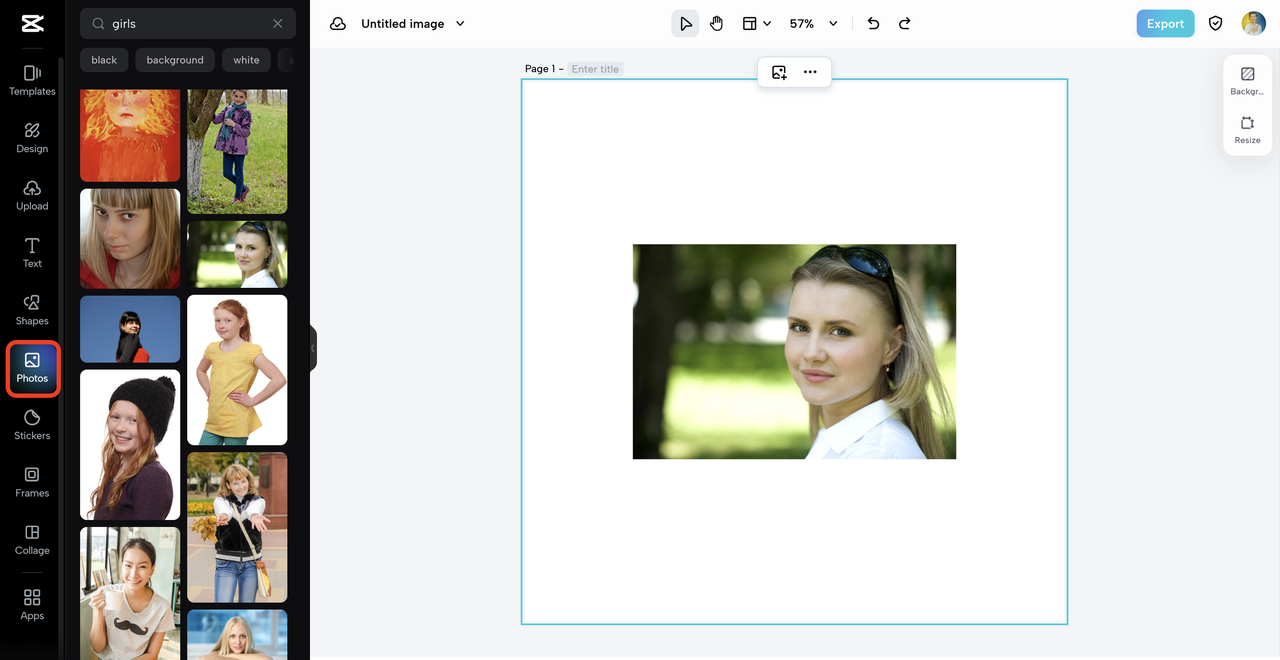This screenshot has height=660, width=1280.
Task: Open the Text panel
Action: point(32,253)
